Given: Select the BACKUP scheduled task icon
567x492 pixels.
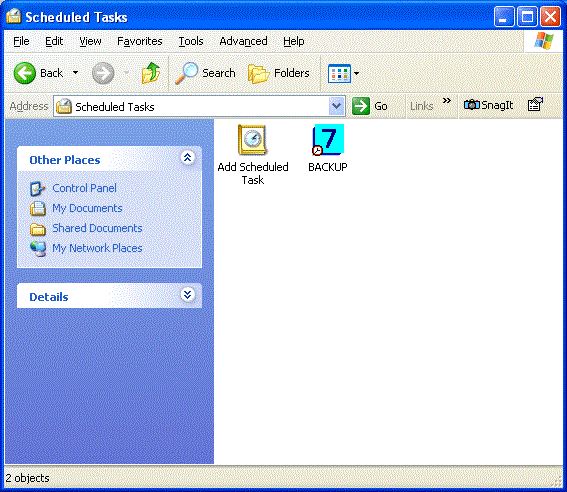Looking at the screenshot, I should (x=328, y=140).
